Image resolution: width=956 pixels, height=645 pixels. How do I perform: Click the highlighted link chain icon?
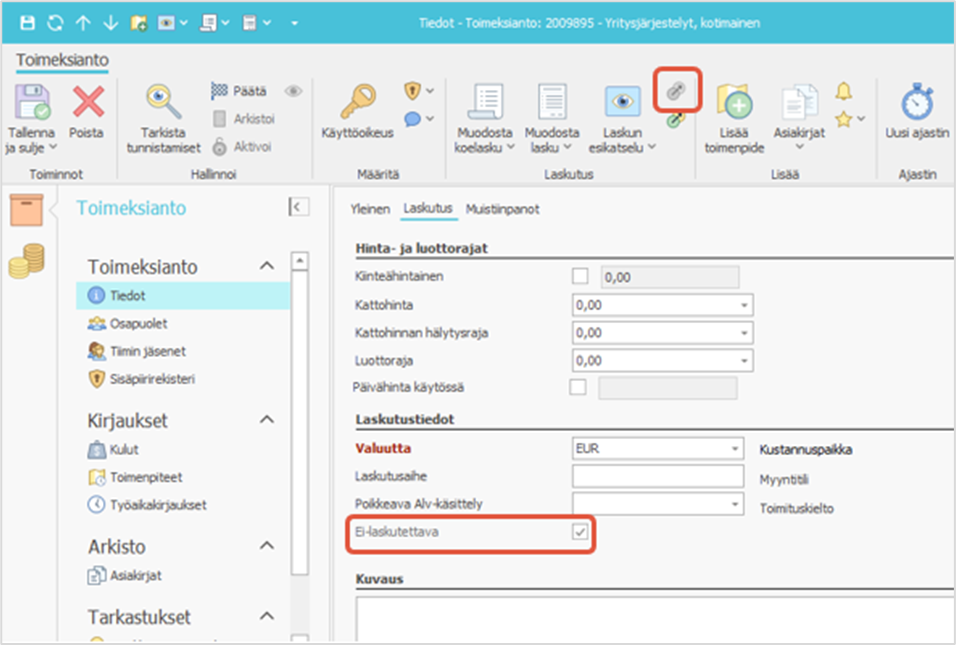pyautogui.click(x=675, y=91)
